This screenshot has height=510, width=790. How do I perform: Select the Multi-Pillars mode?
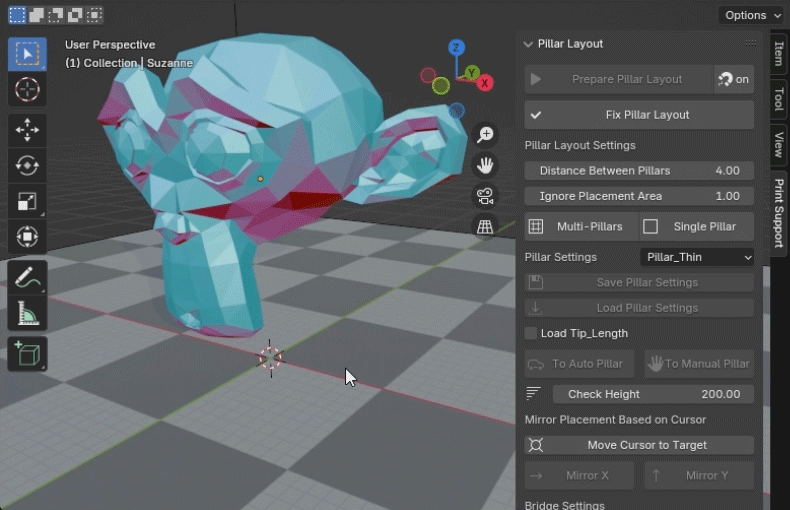pos(581,227)
